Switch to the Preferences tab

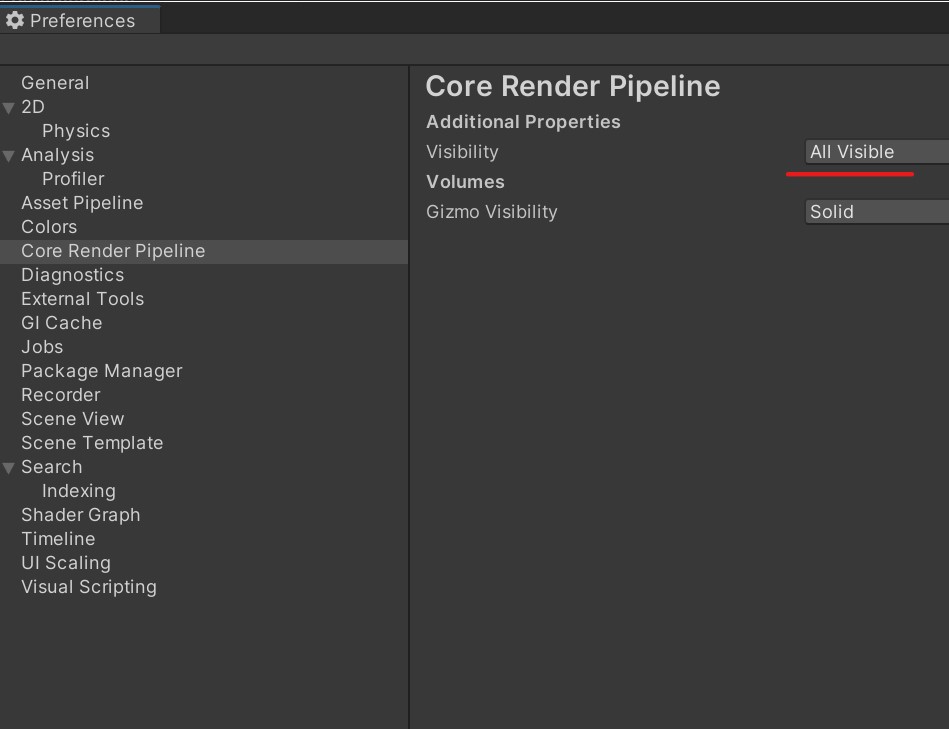pyautogui.click(x=80, y=20)
